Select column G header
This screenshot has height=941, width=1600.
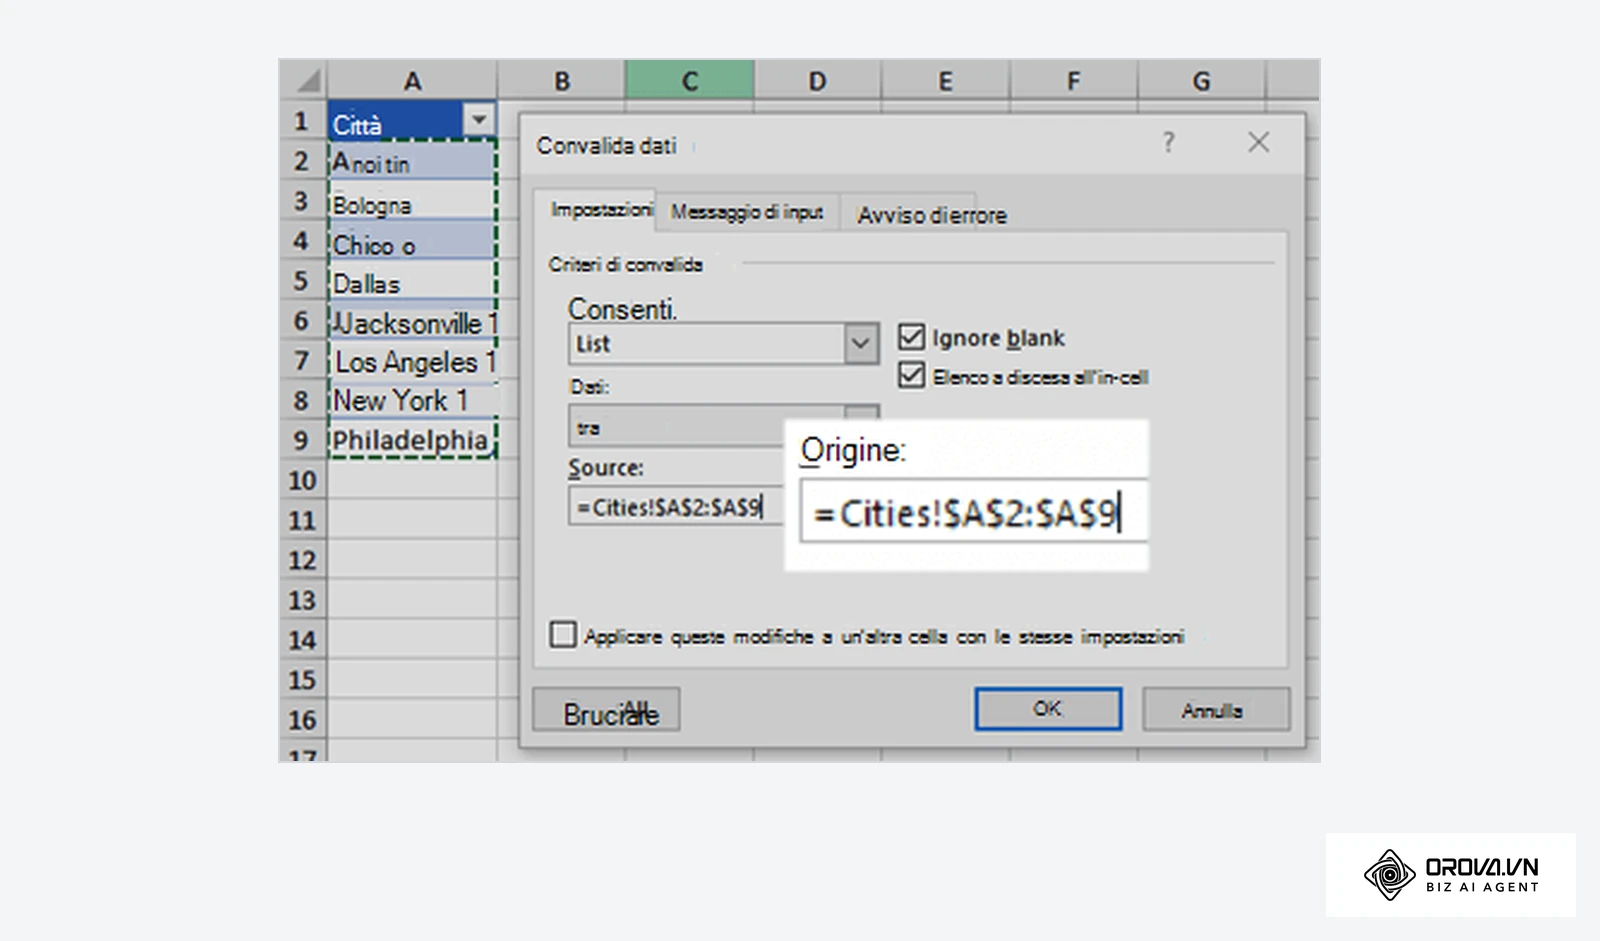(1202, 80)
